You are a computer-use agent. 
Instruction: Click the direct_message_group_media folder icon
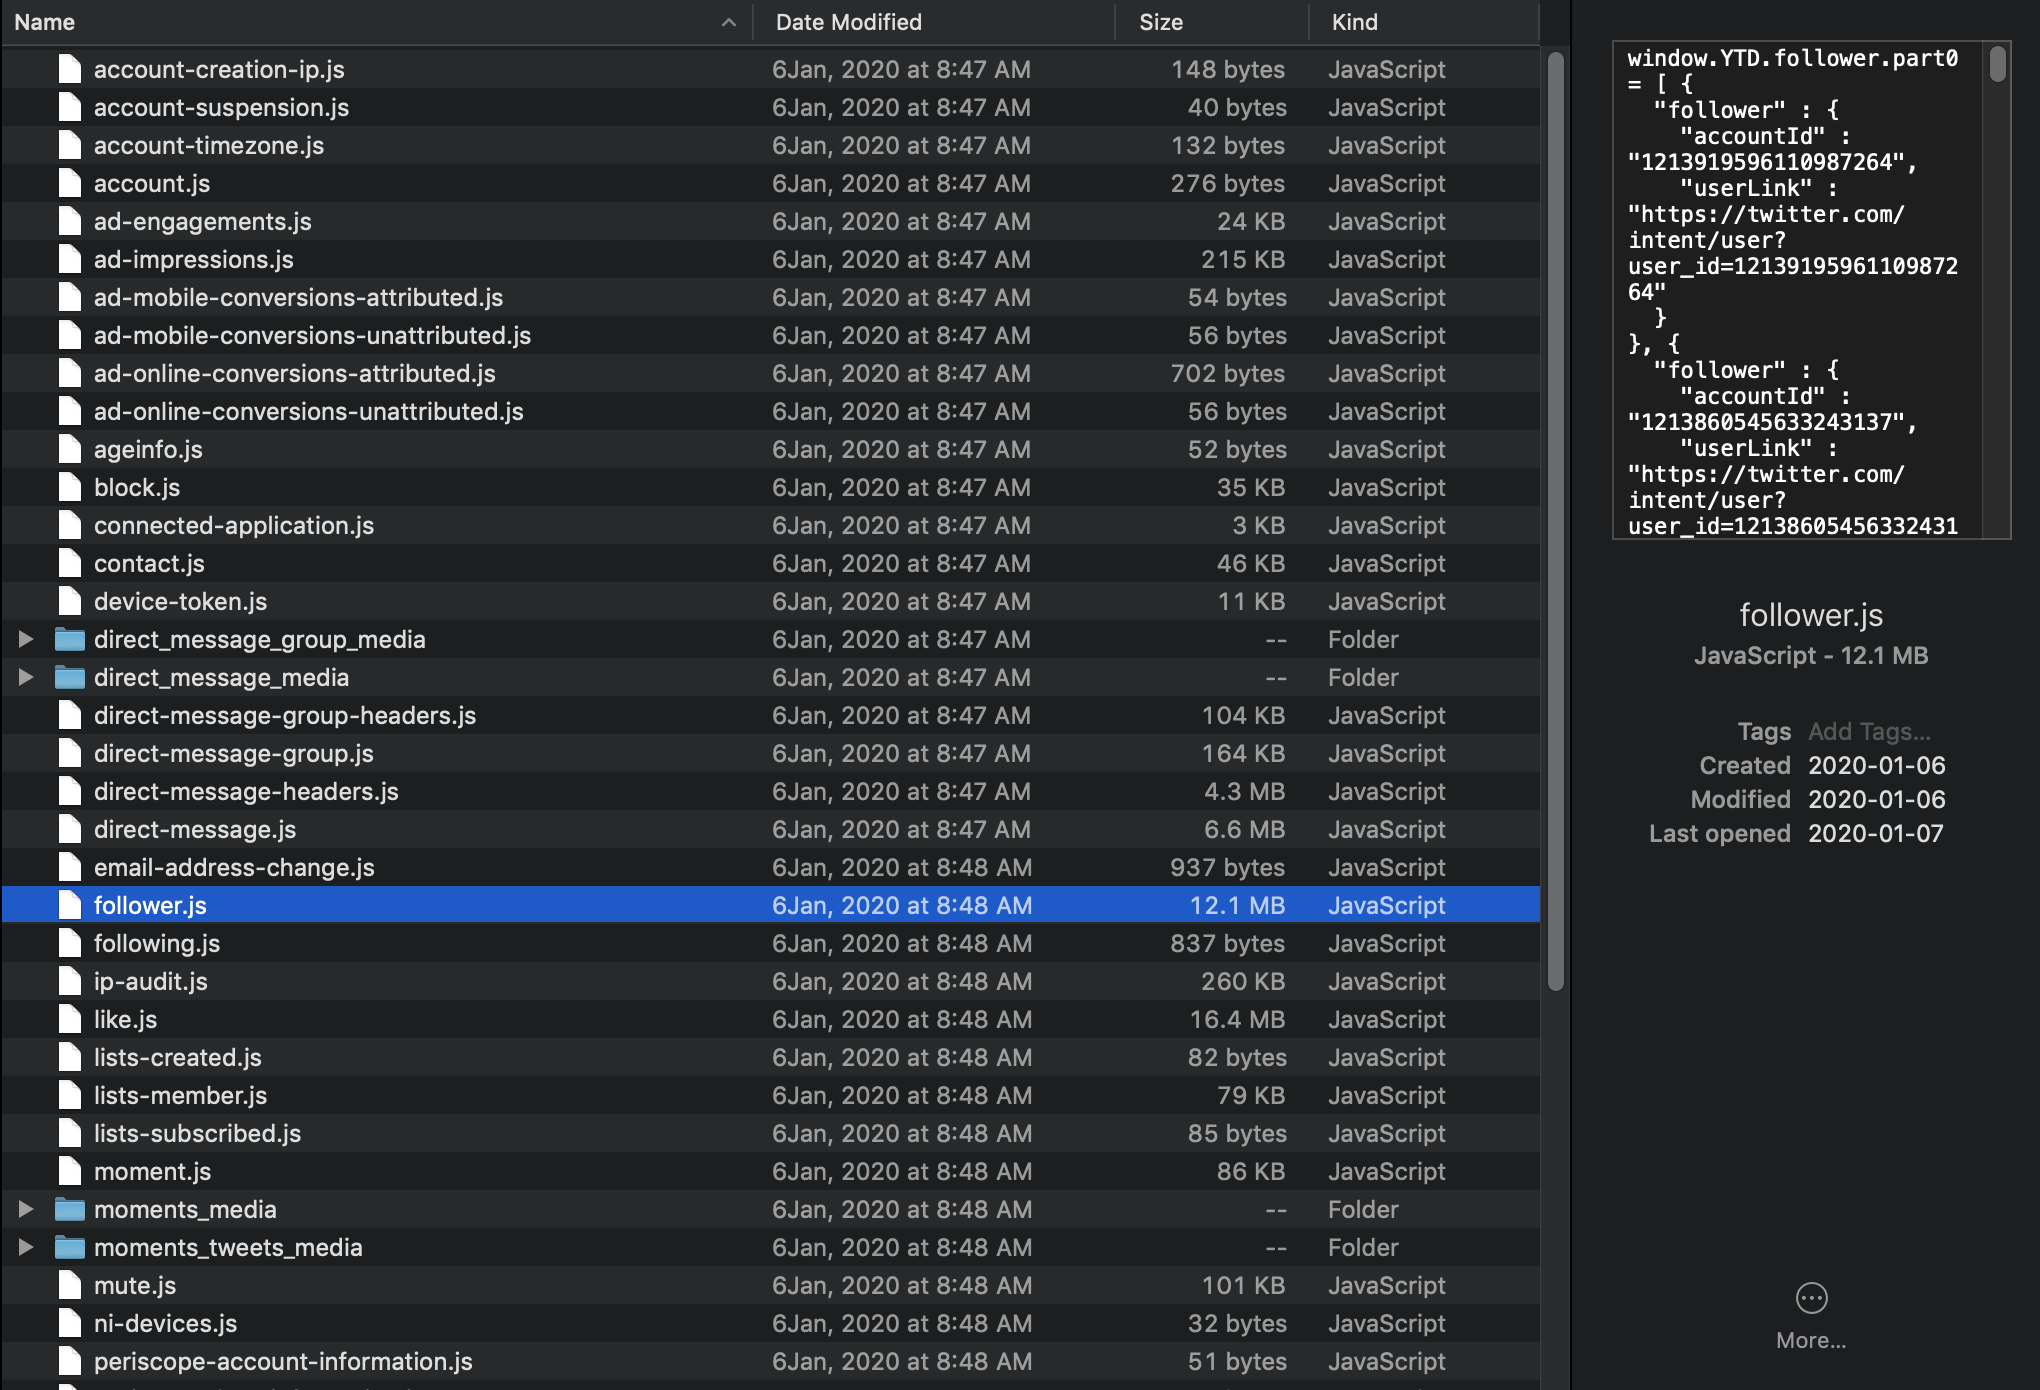(69, 639)
